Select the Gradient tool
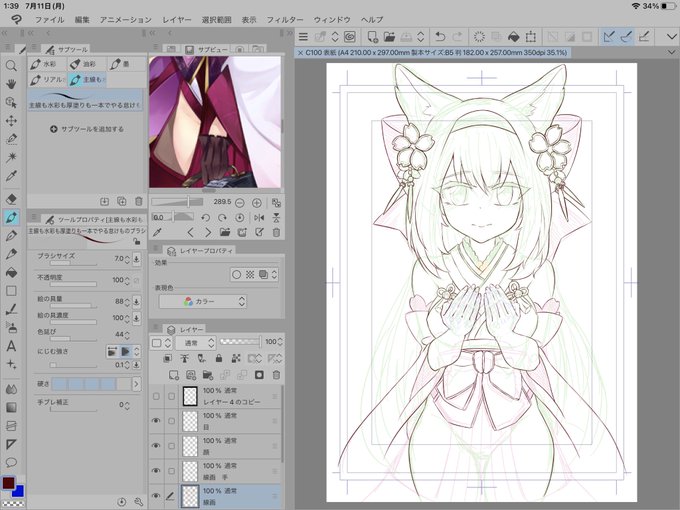Viewport: 680px width, 510px height. 11,407
